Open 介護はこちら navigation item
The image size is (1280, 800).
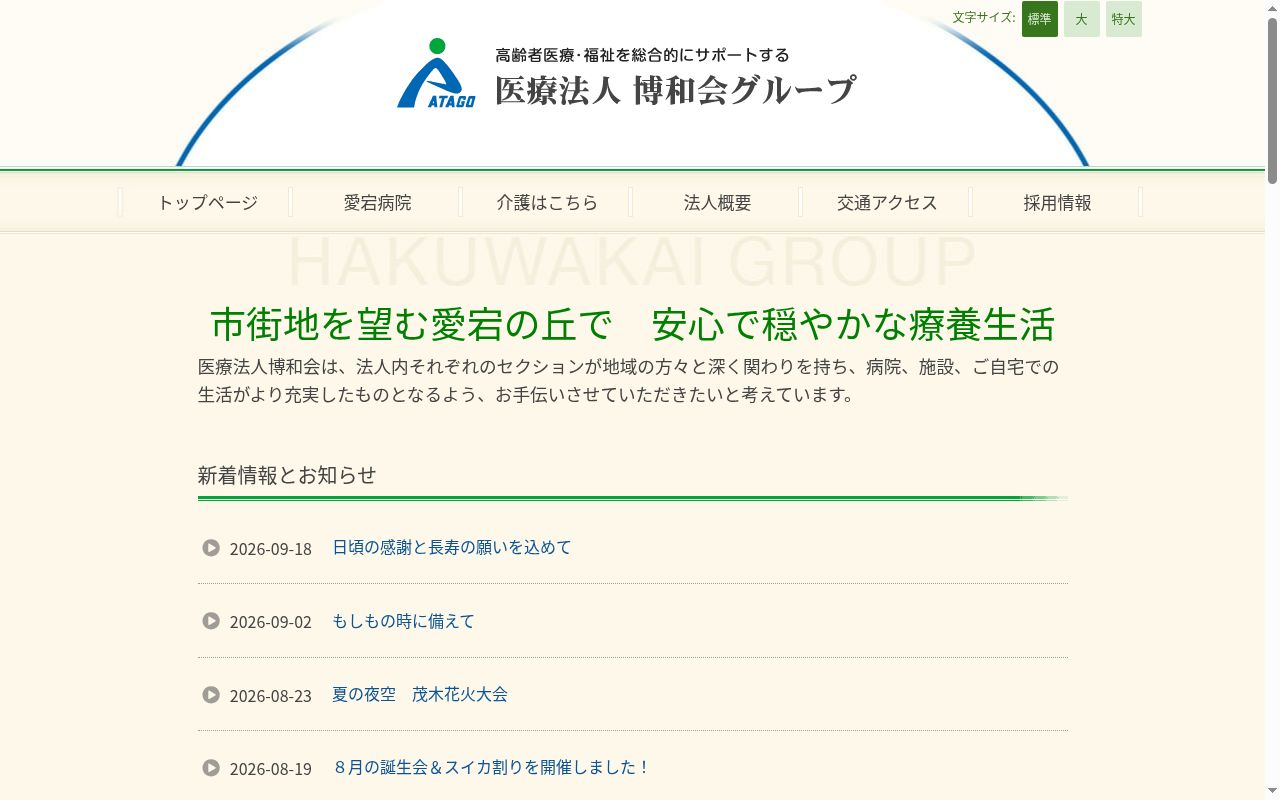(x=547, y=202)
